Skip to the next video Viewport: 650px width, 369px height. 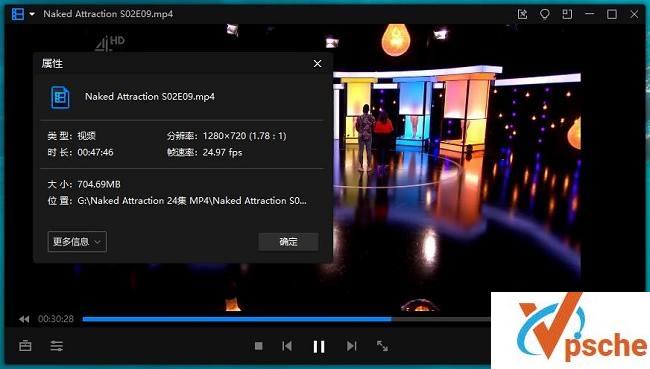click(352, 346)
